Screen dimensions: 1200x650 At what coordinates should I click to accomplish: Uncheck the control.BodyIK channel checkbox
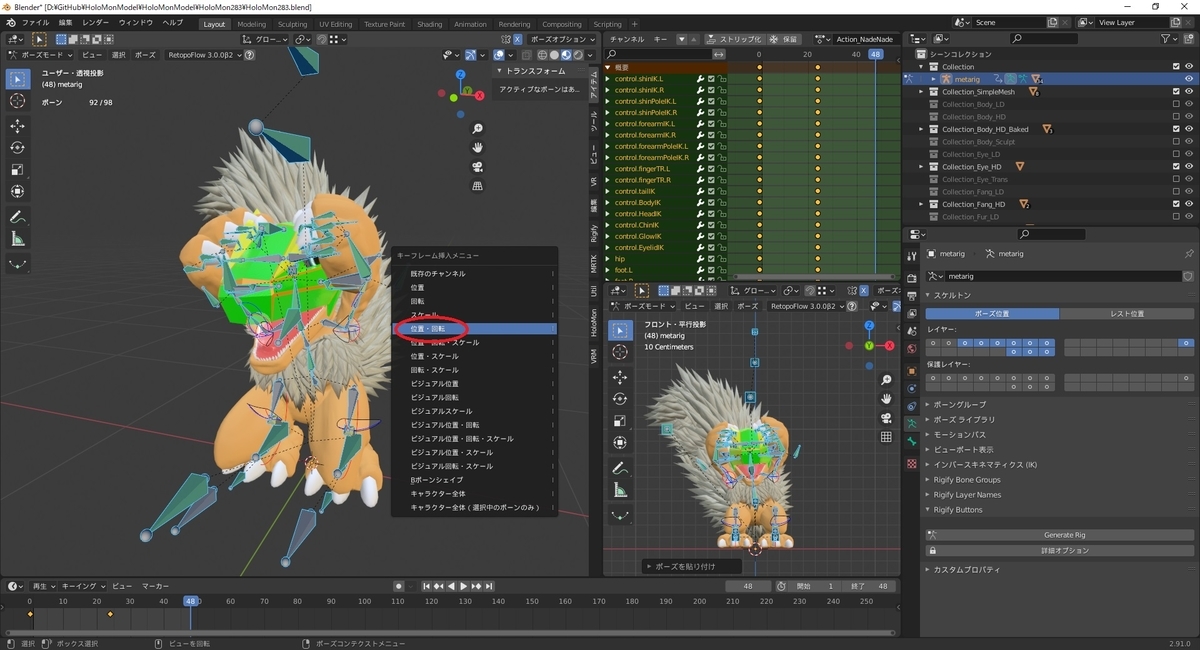point(712,202)
